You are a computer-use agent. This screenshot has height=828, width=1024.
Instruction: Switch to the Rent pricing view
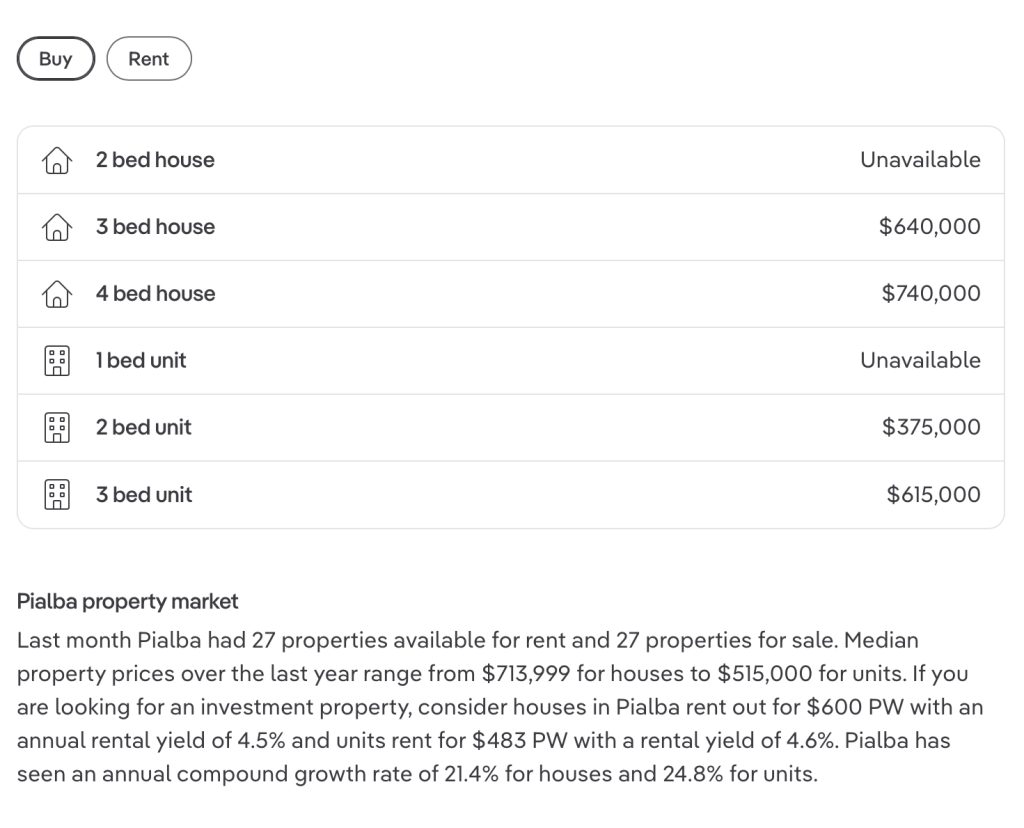click(149, 59)
